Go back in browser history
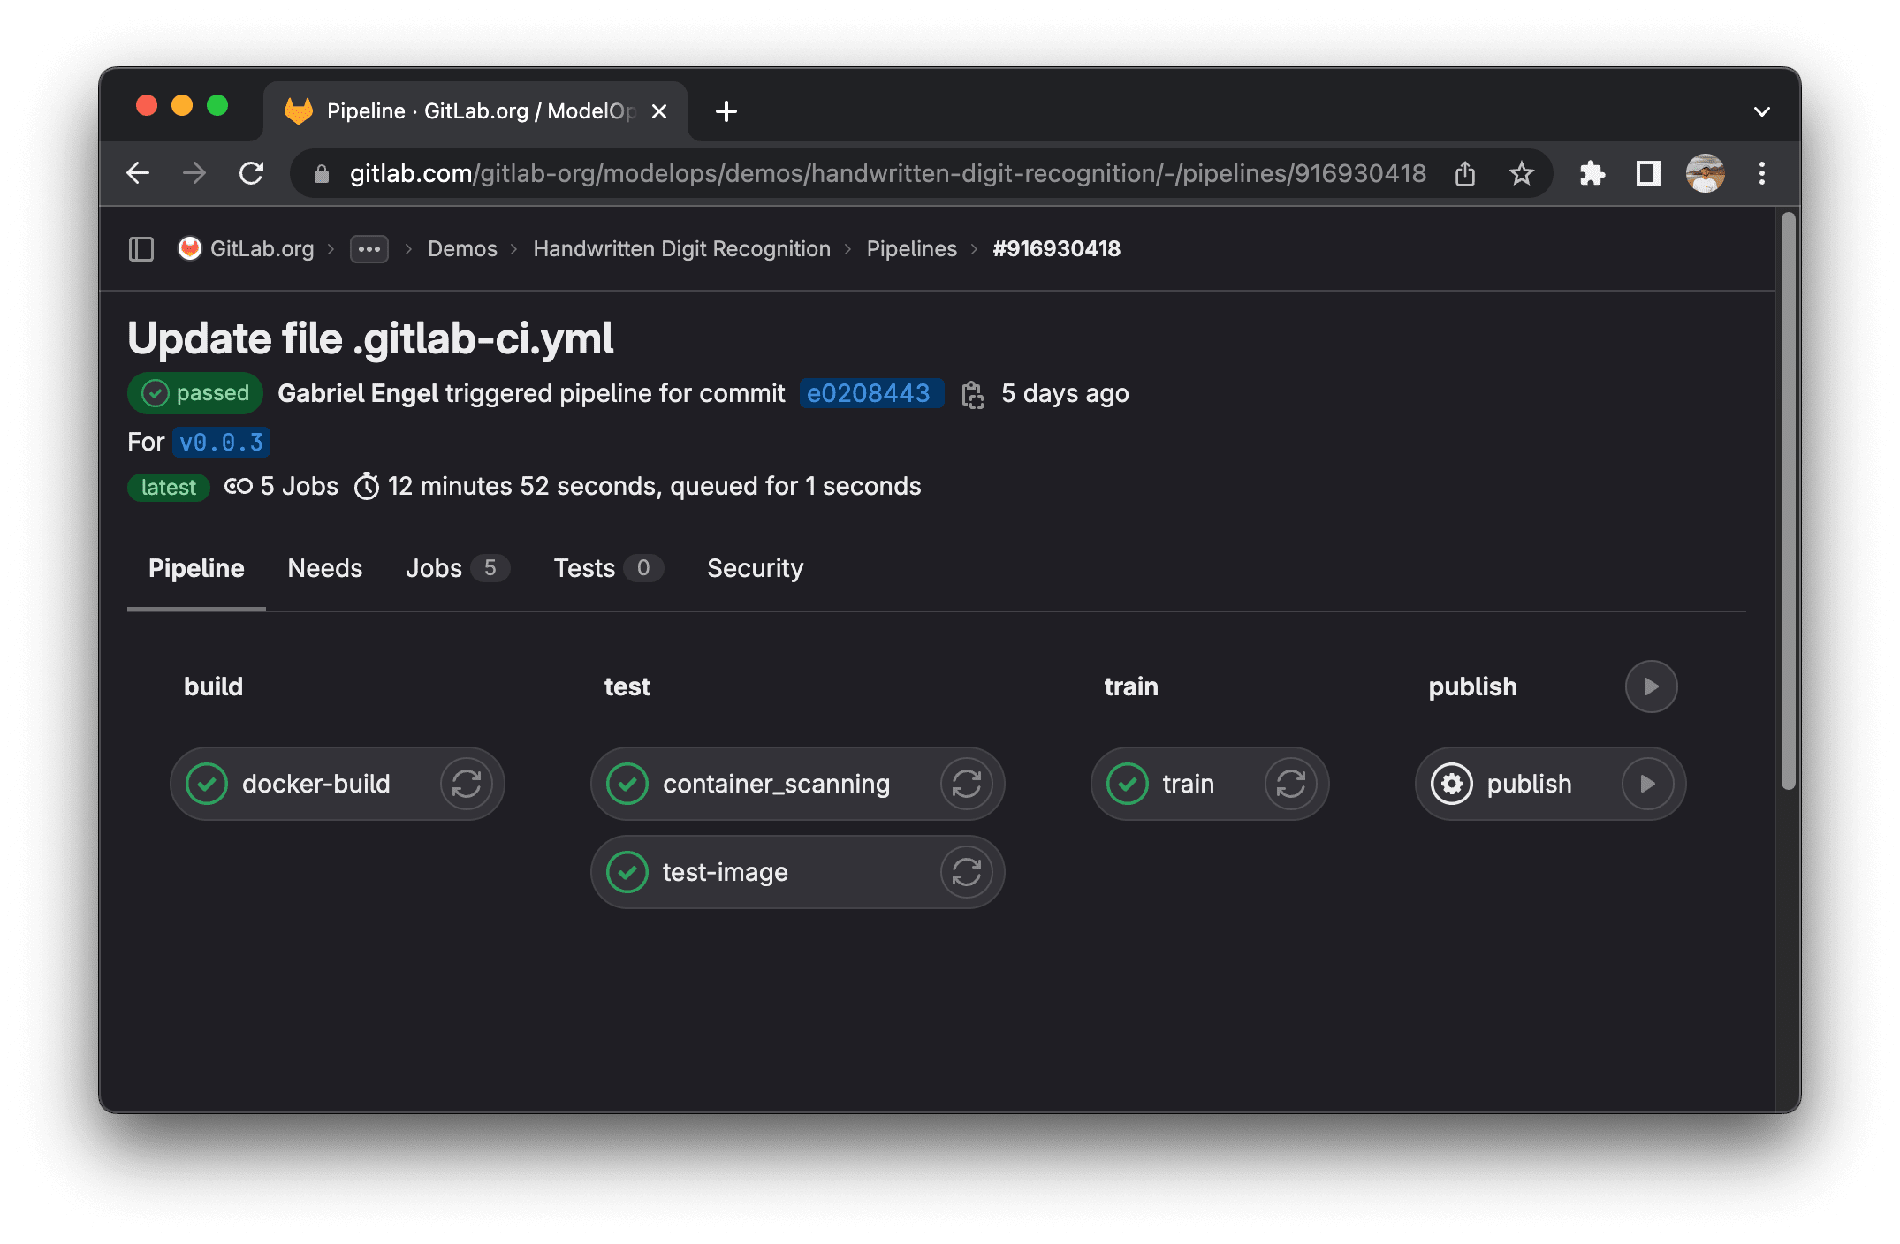 click(138, 174)
